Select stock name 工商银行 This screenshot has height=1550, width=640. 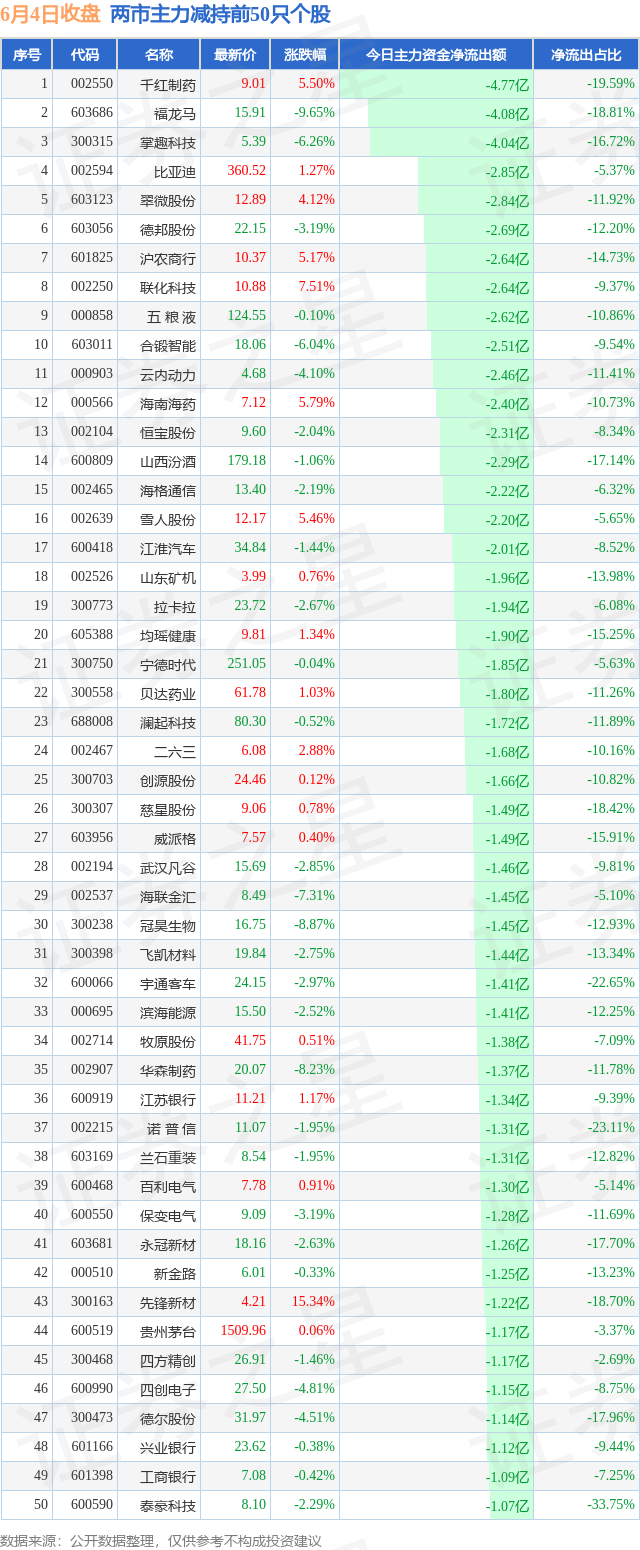point(168,1476)
